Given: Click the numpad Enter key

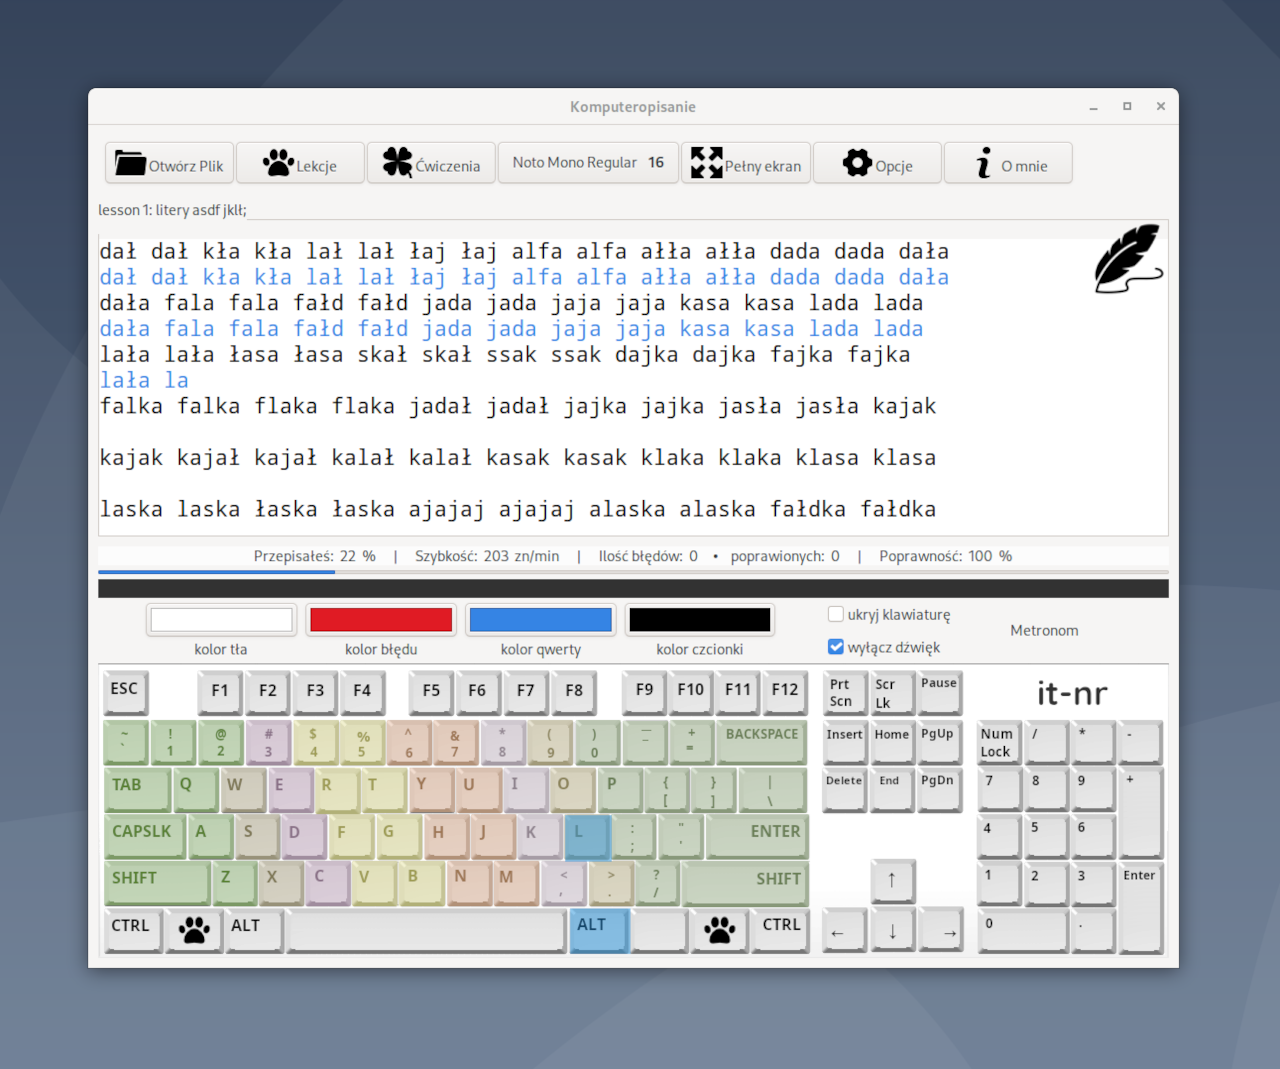Looking at the screenshot, I should click(1141, 907).
